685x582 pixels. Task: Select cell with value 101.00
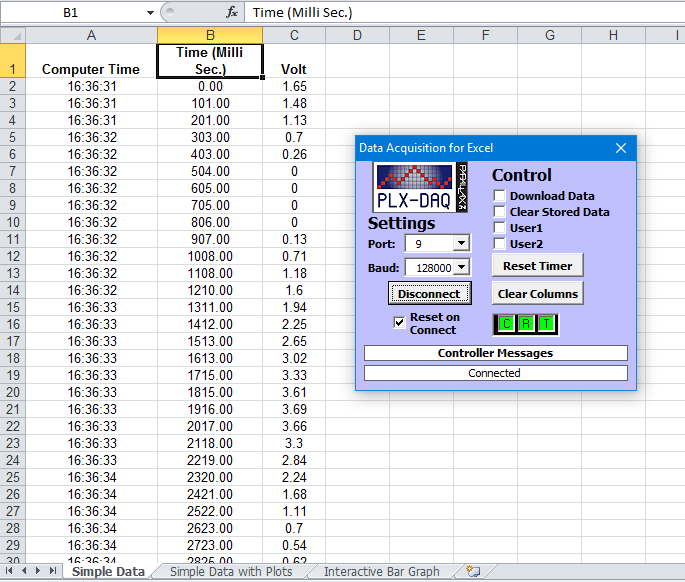coord(210,103)
